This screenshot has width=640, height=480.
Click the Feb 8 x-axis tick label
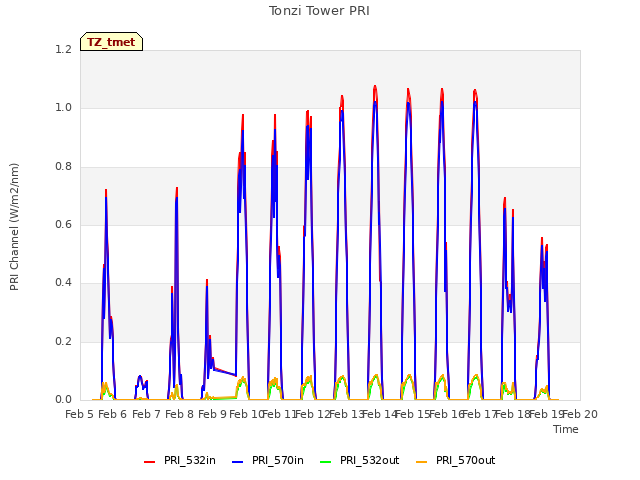point(179,414)
